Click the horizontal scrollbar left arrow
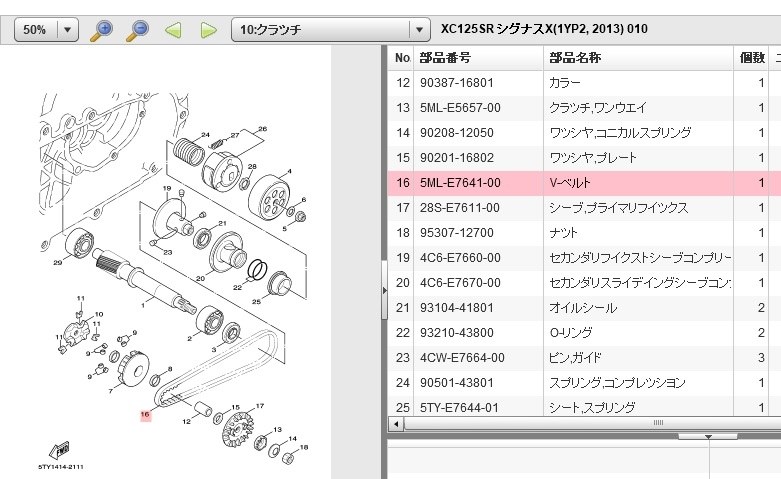Image resolution: width=781 pixels, height=479 pixels. (x=396, y=424)
